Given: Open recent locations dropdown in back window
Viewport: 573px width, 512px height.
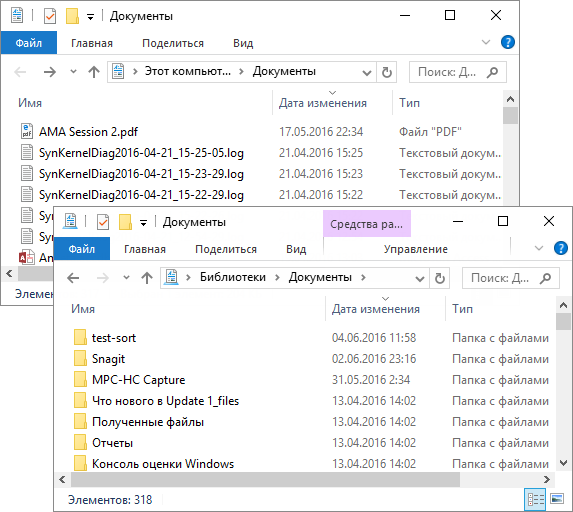Looking at the screenshot, I should (x=73, y=72).
